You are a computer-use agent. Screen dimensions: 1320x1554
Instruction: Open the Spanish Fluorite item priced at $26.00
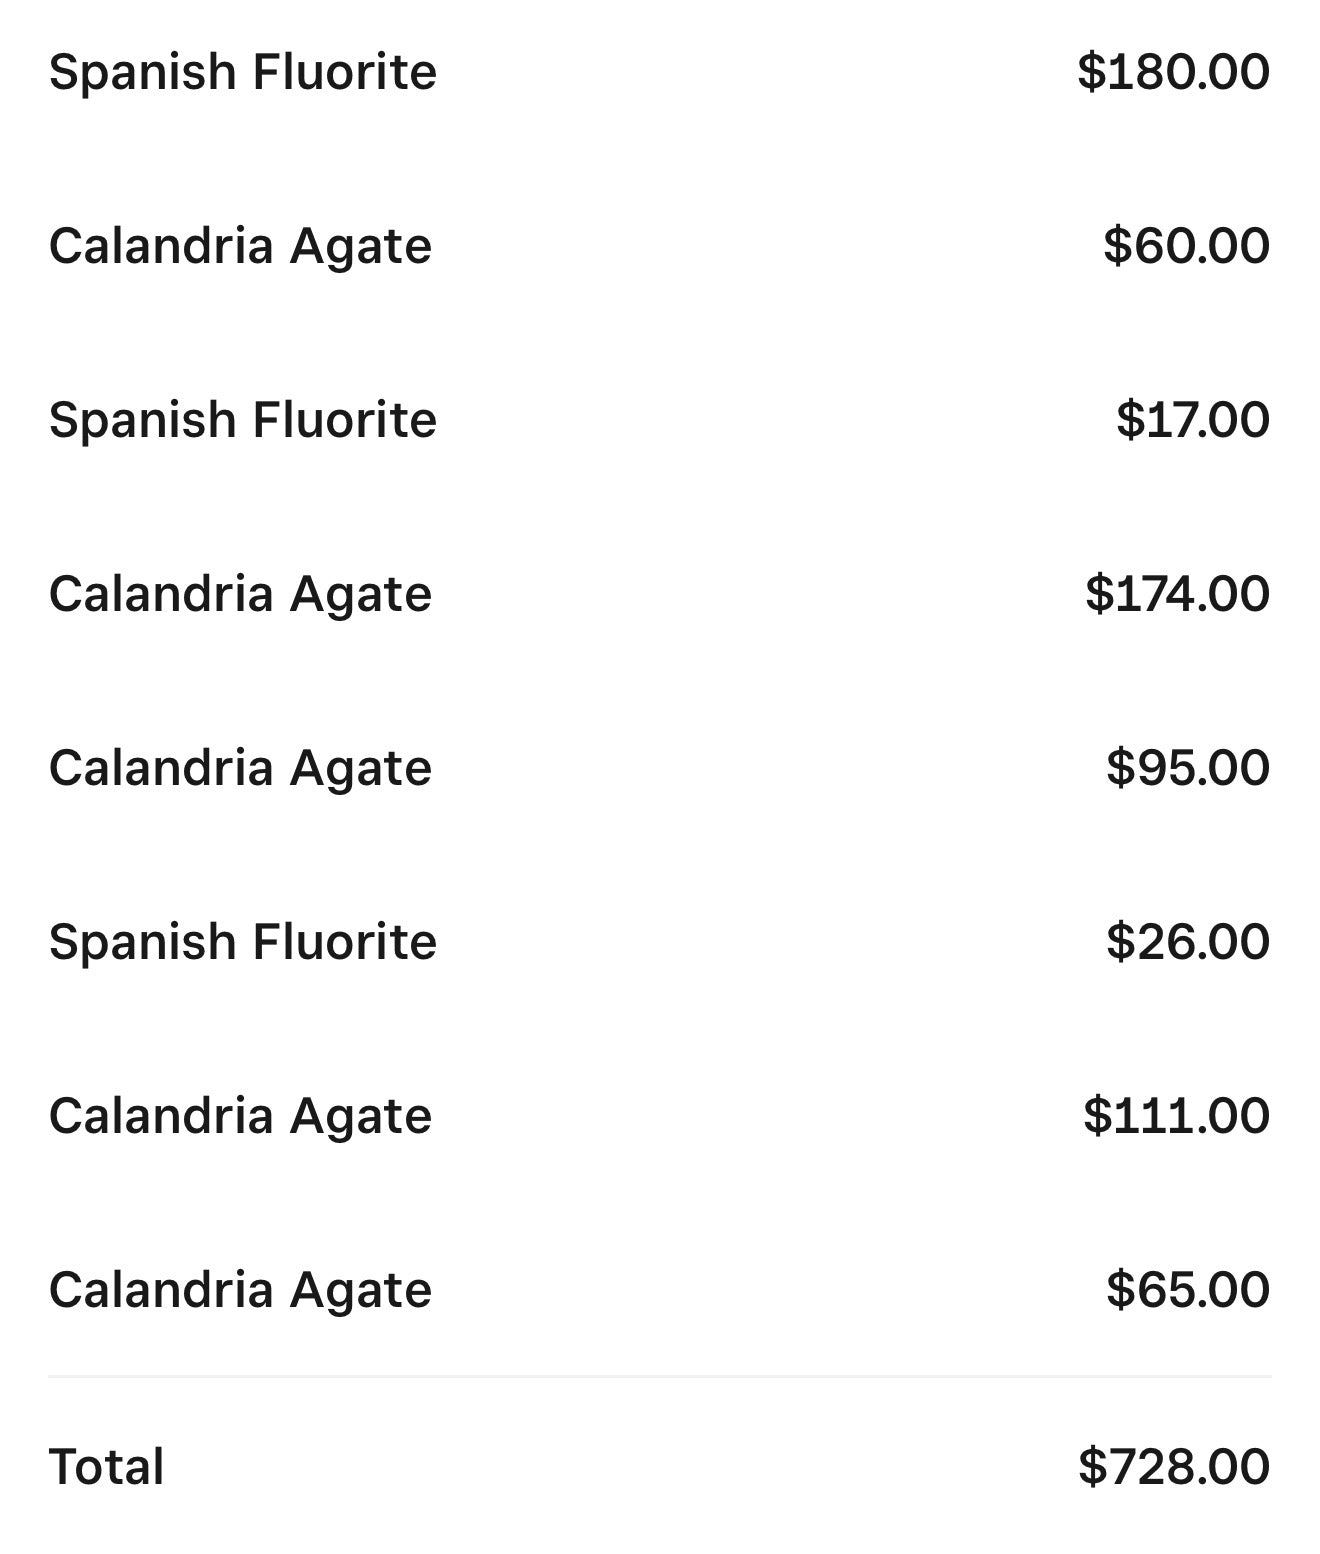(243, 942)
